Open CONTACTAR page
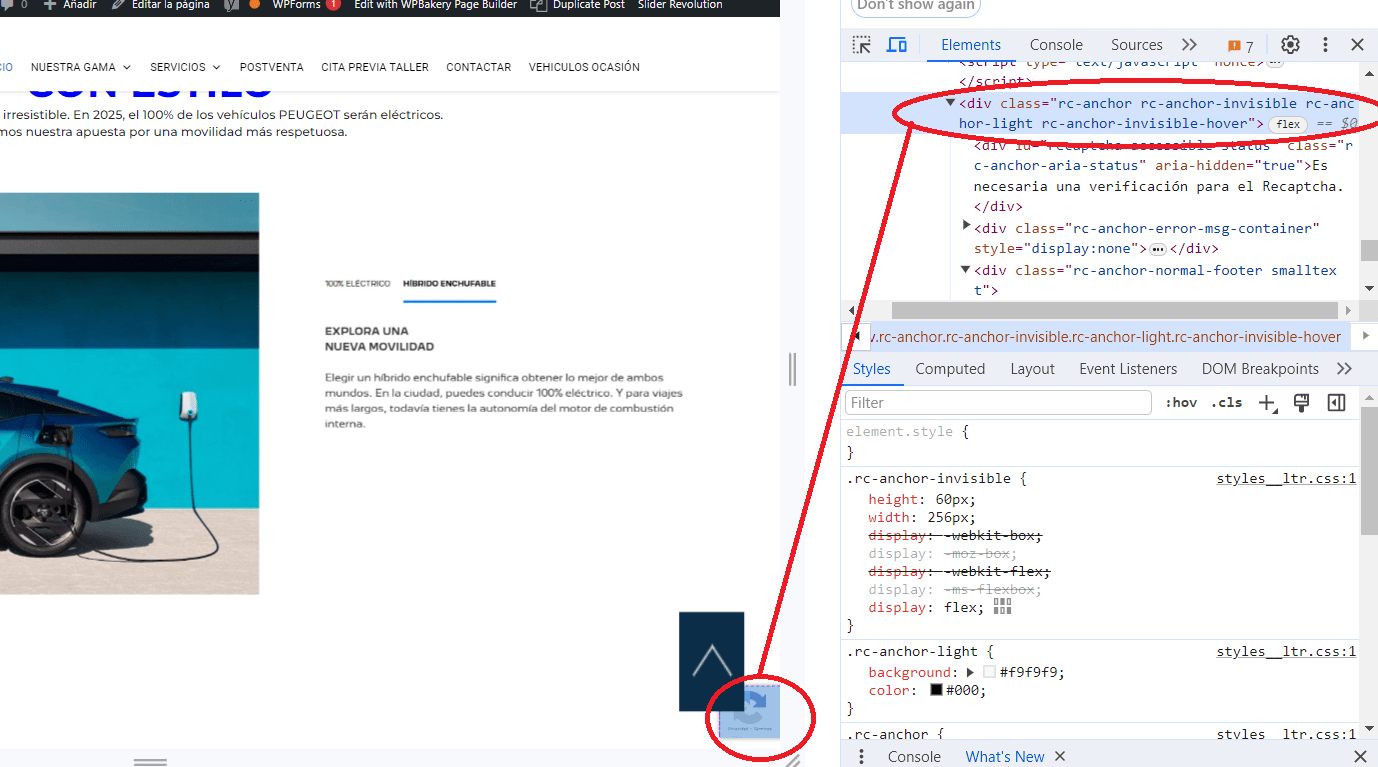This screenshot has height=767, width=1378. pos(478,67)
